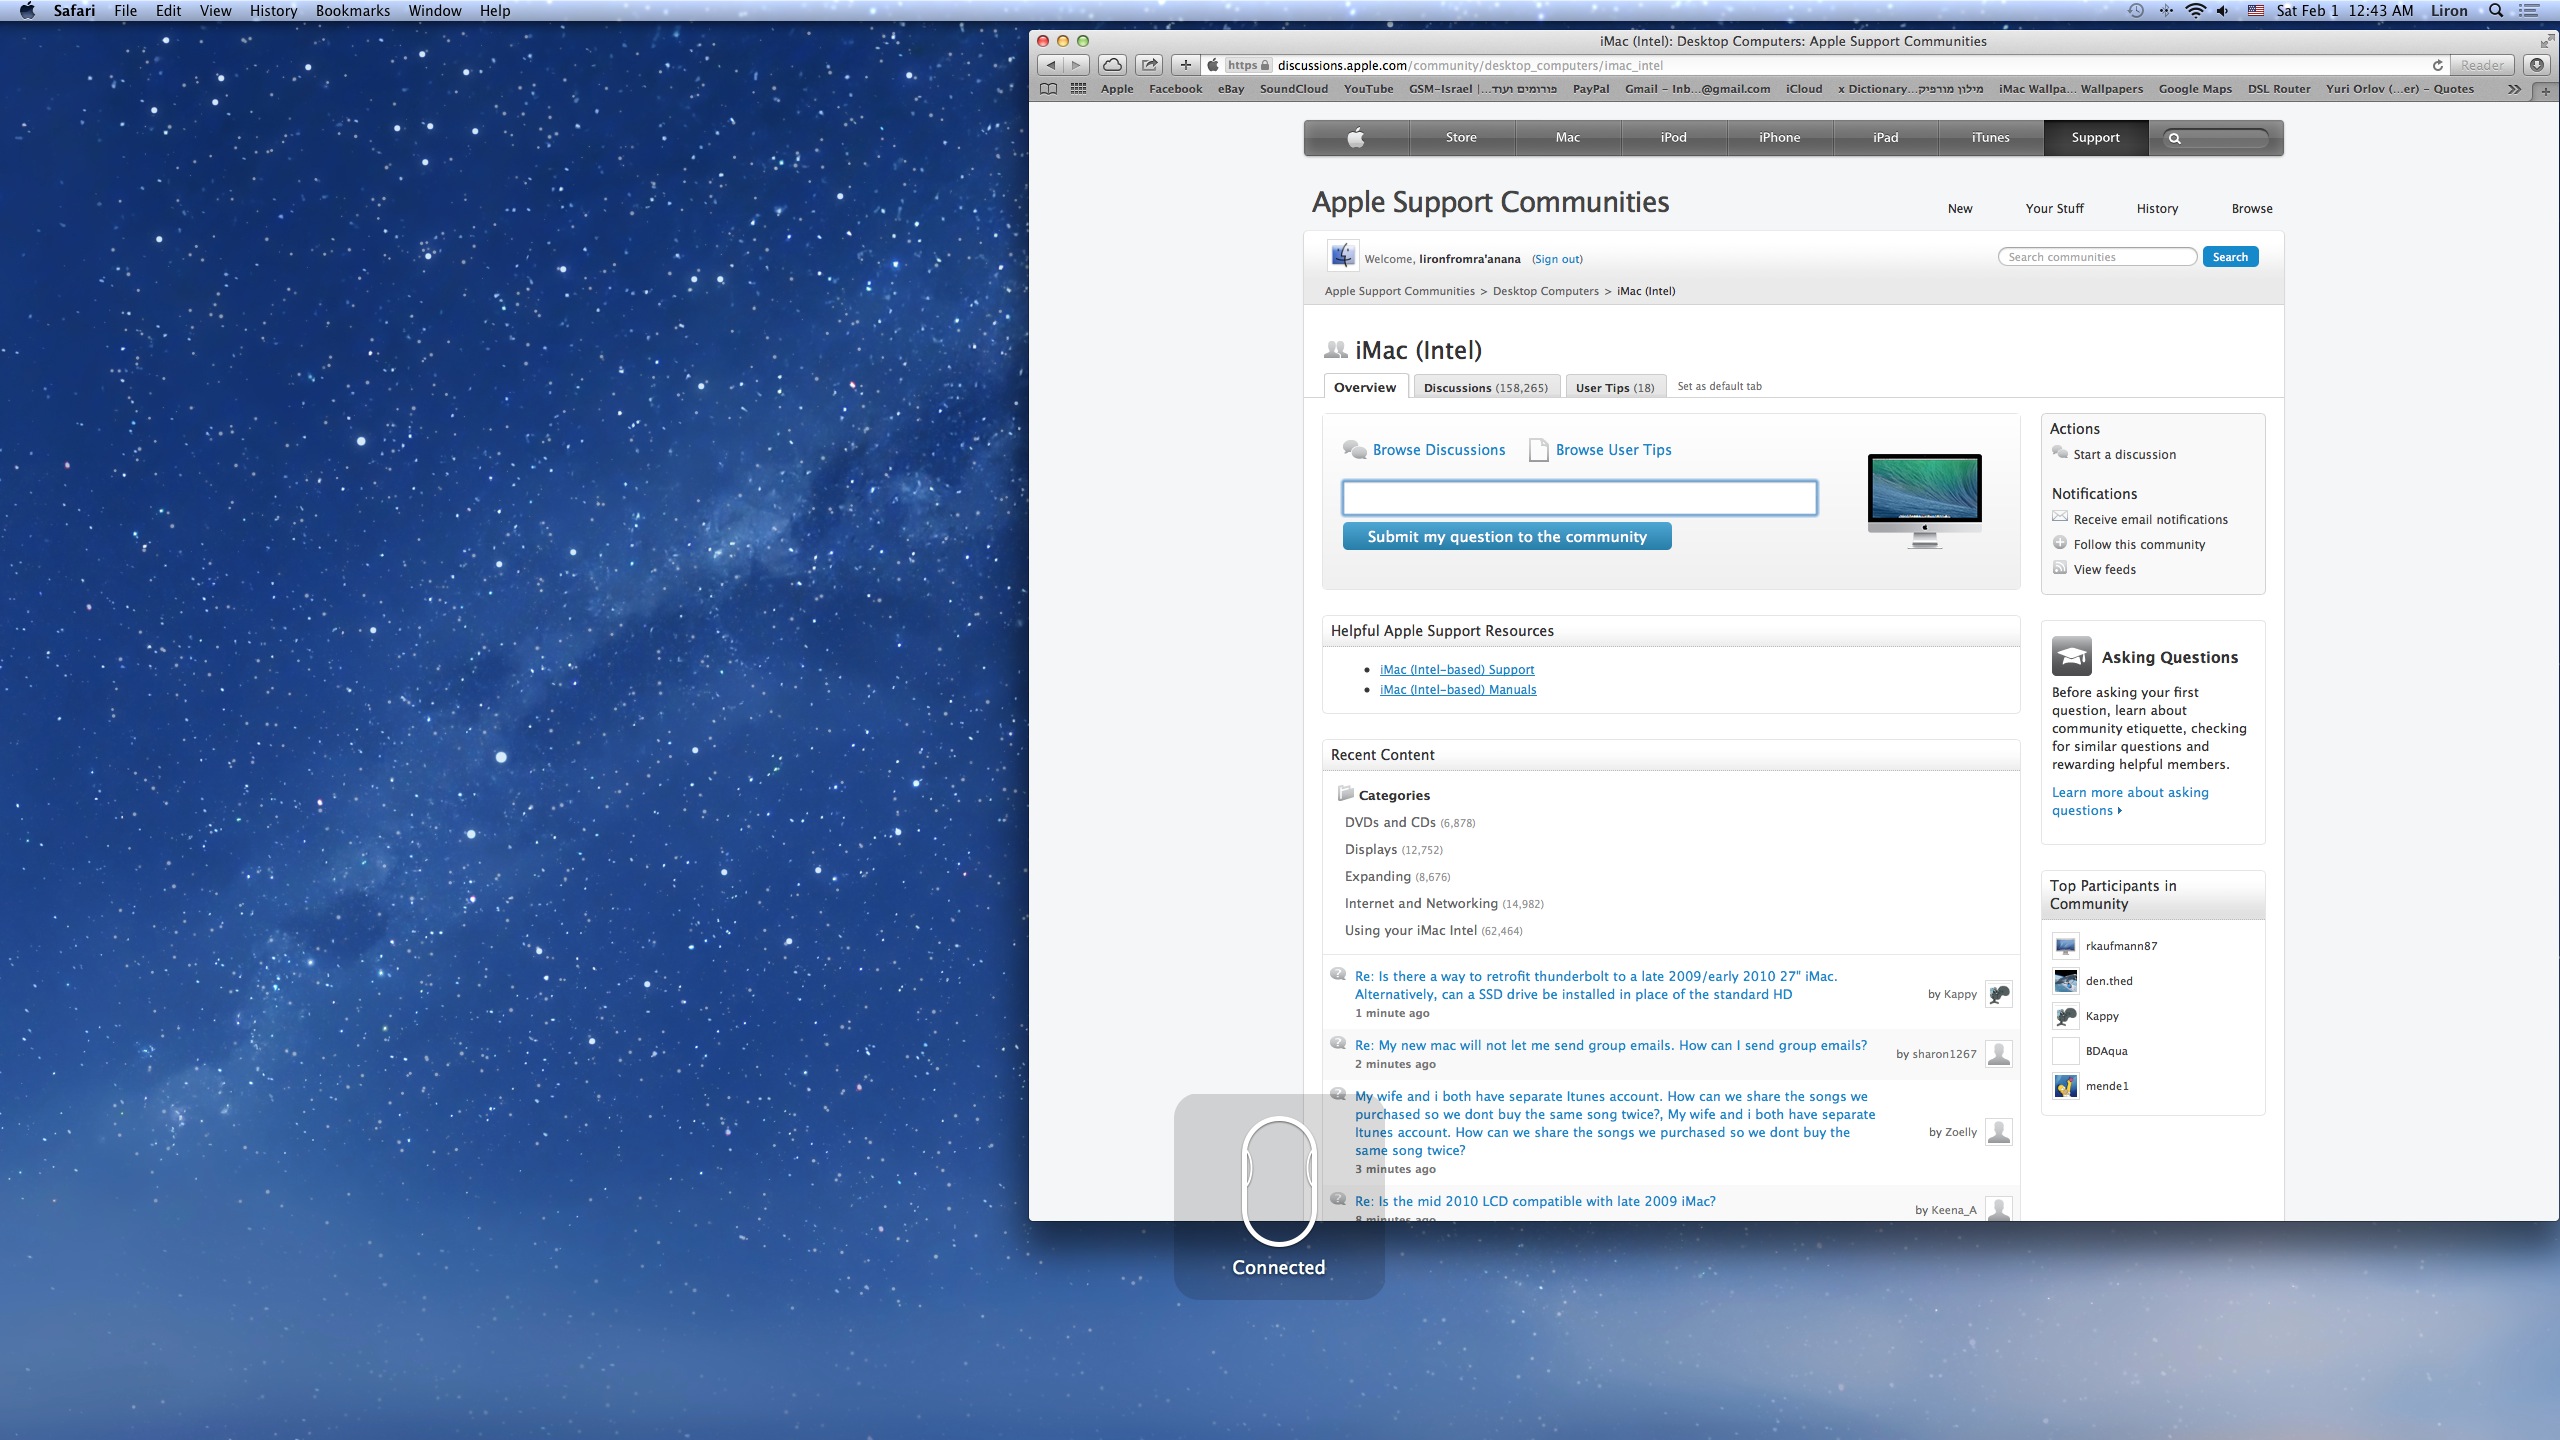Click Submit my question to the community
The image size is (2560, 1440).
(1506, 537)
